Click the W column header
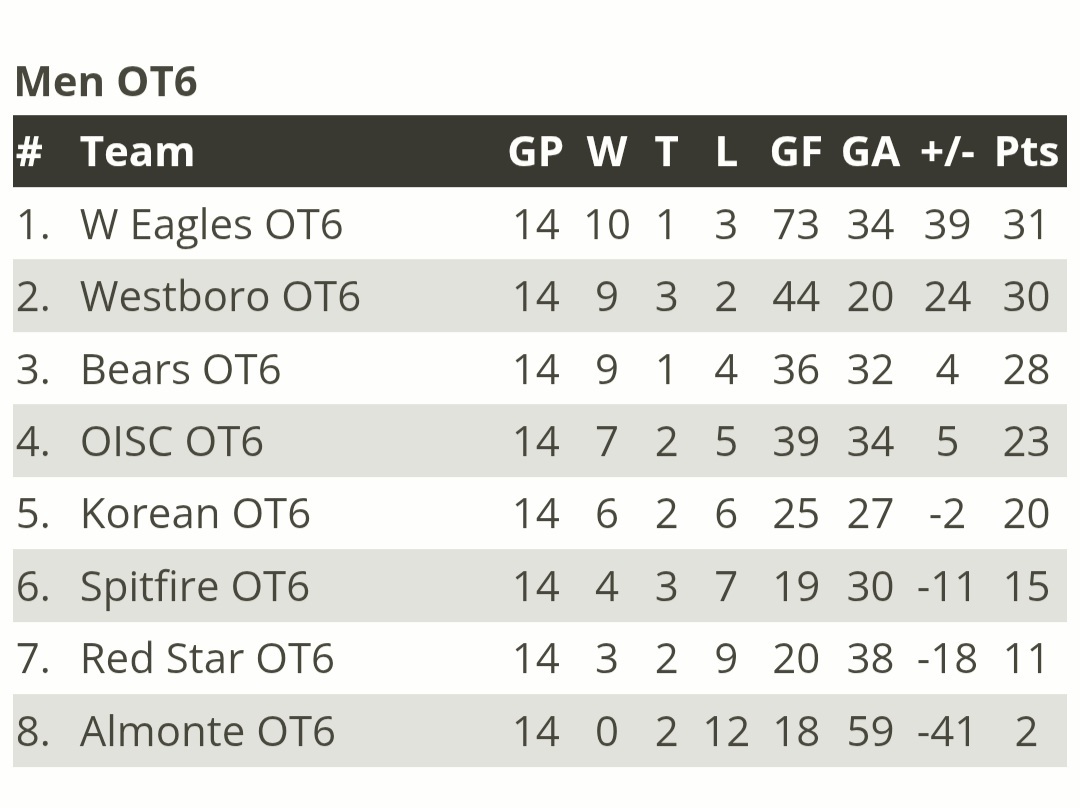The width and height of the screenshot is (1080, 808). 606,152
